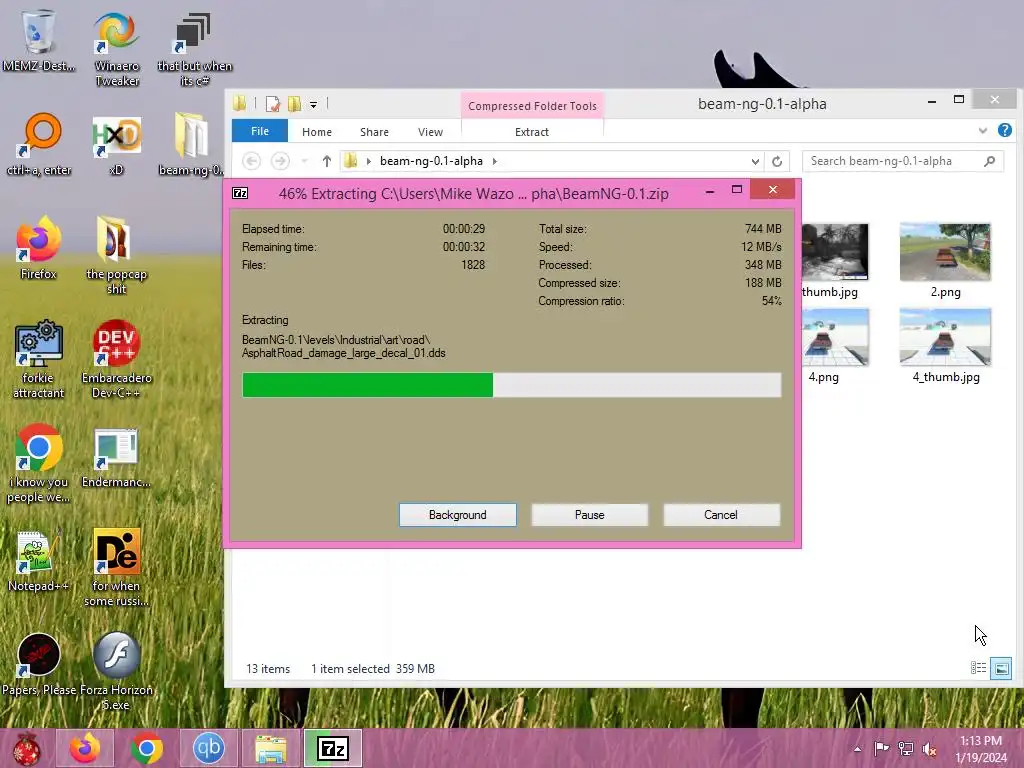The width and height of the screenshot is (1024, 768).
Task: Open the Share ribbon tab
Action: (374, 132)
